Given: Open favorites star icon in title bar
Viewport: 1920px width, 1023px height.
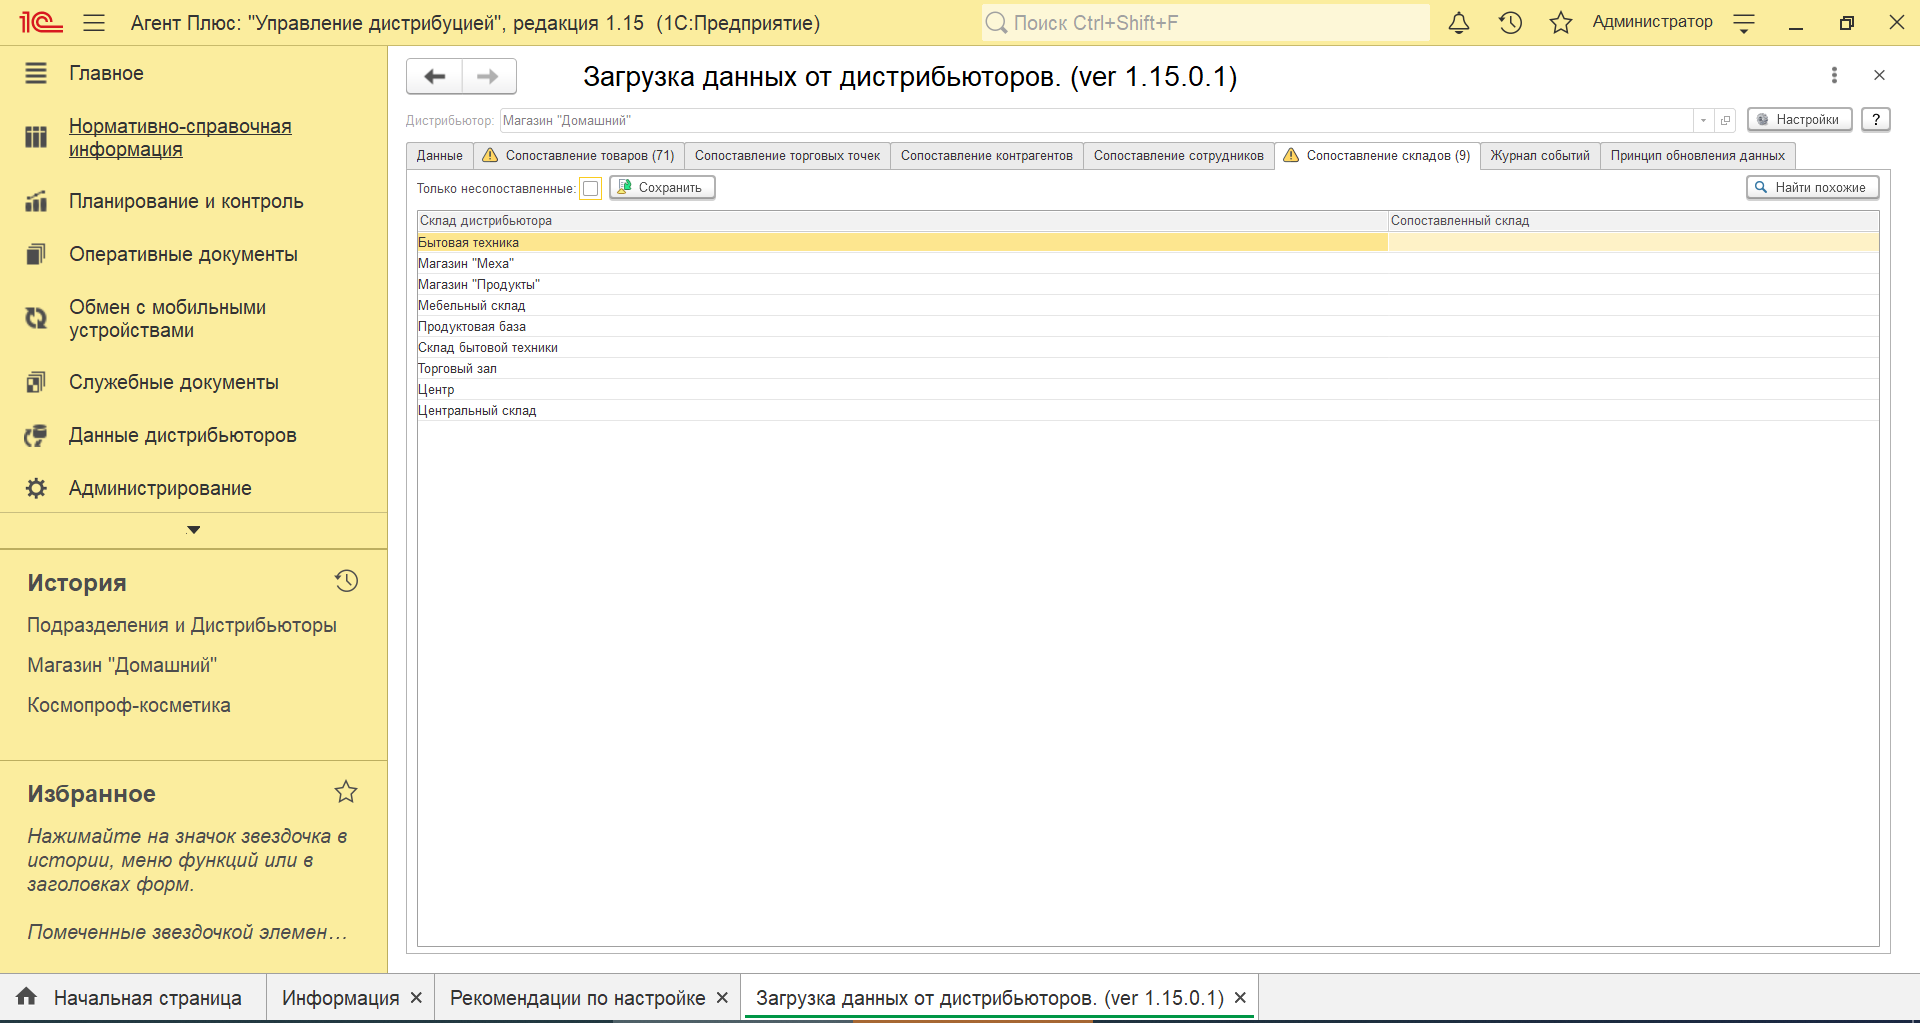Looking at the screenshot, I should pos(1561,23).
